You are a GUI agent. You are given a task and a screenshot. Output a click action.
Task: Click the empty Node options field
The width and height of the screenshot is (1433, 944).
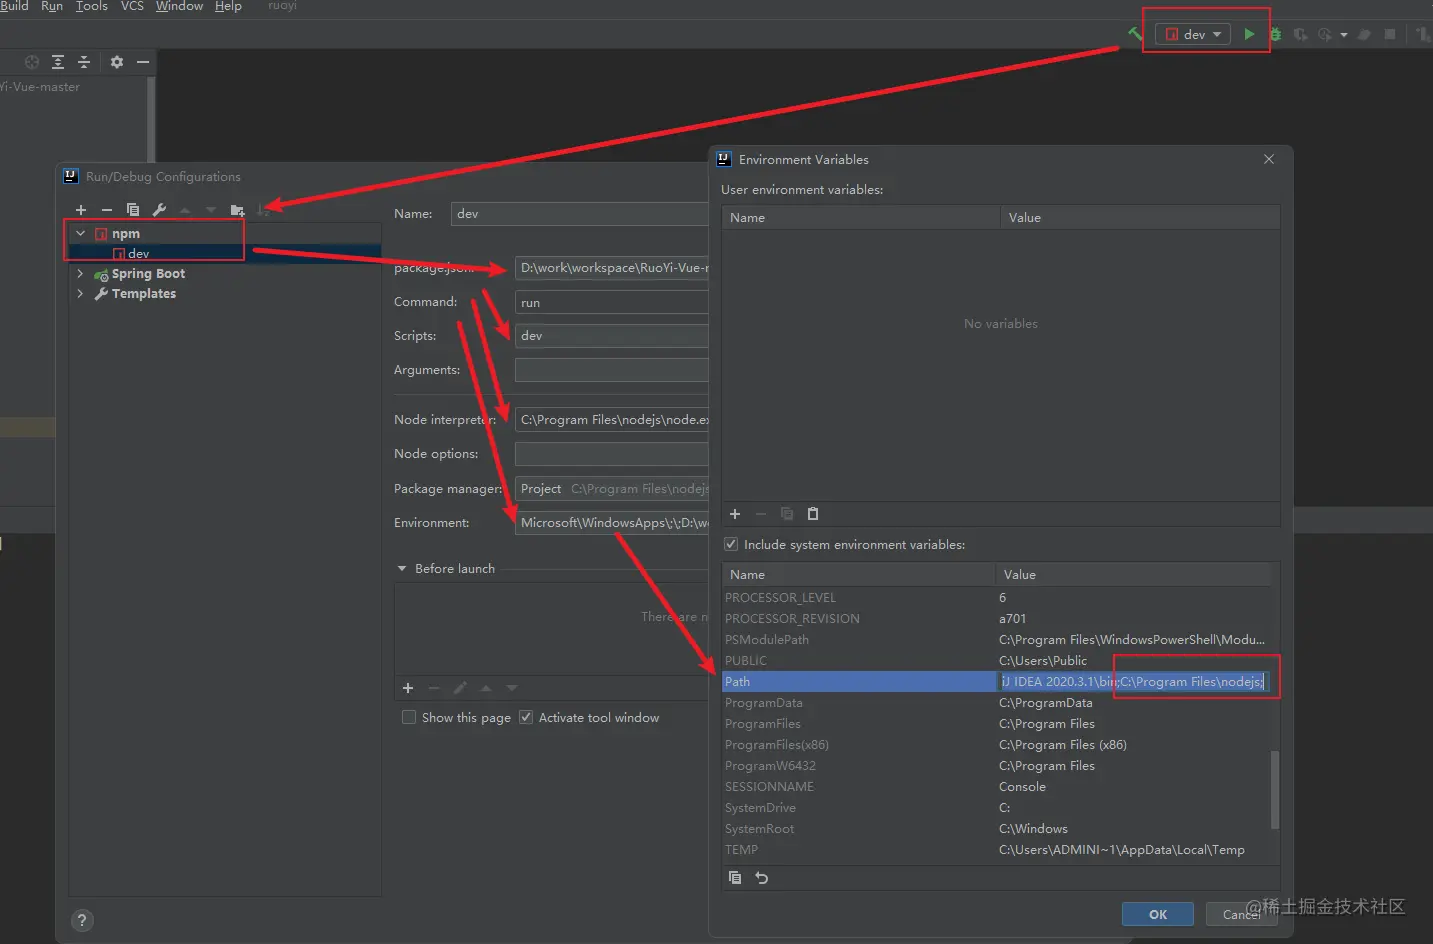pos(612,454)
